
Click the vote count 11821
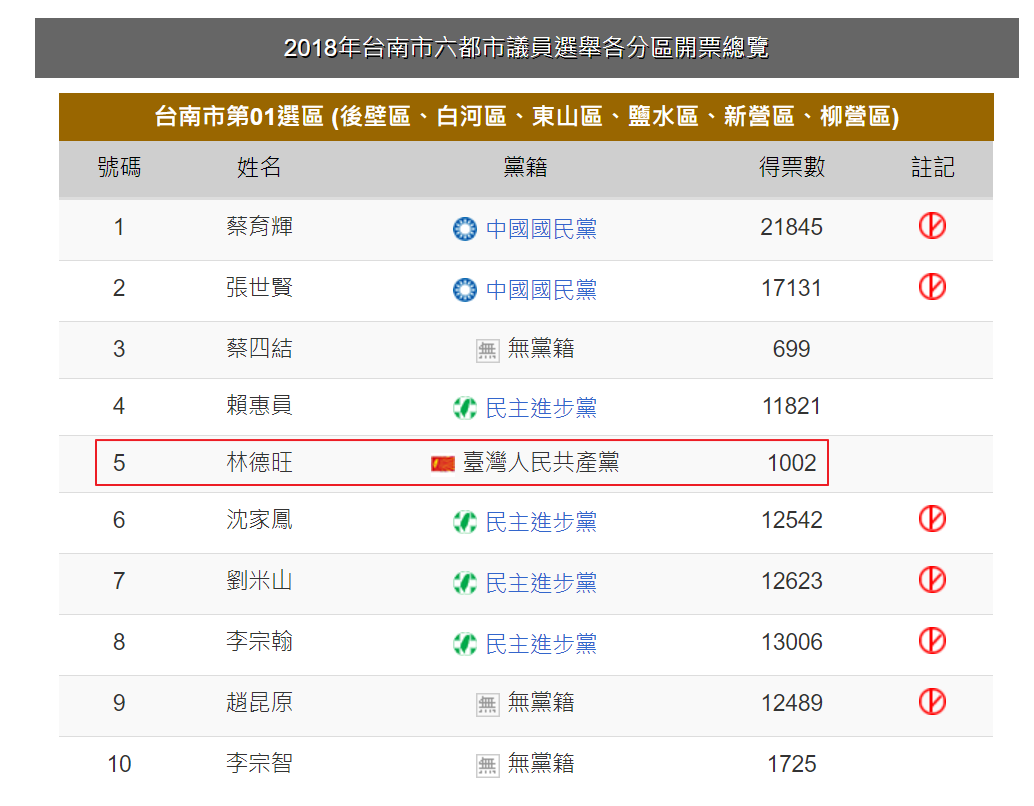[791, 406]
